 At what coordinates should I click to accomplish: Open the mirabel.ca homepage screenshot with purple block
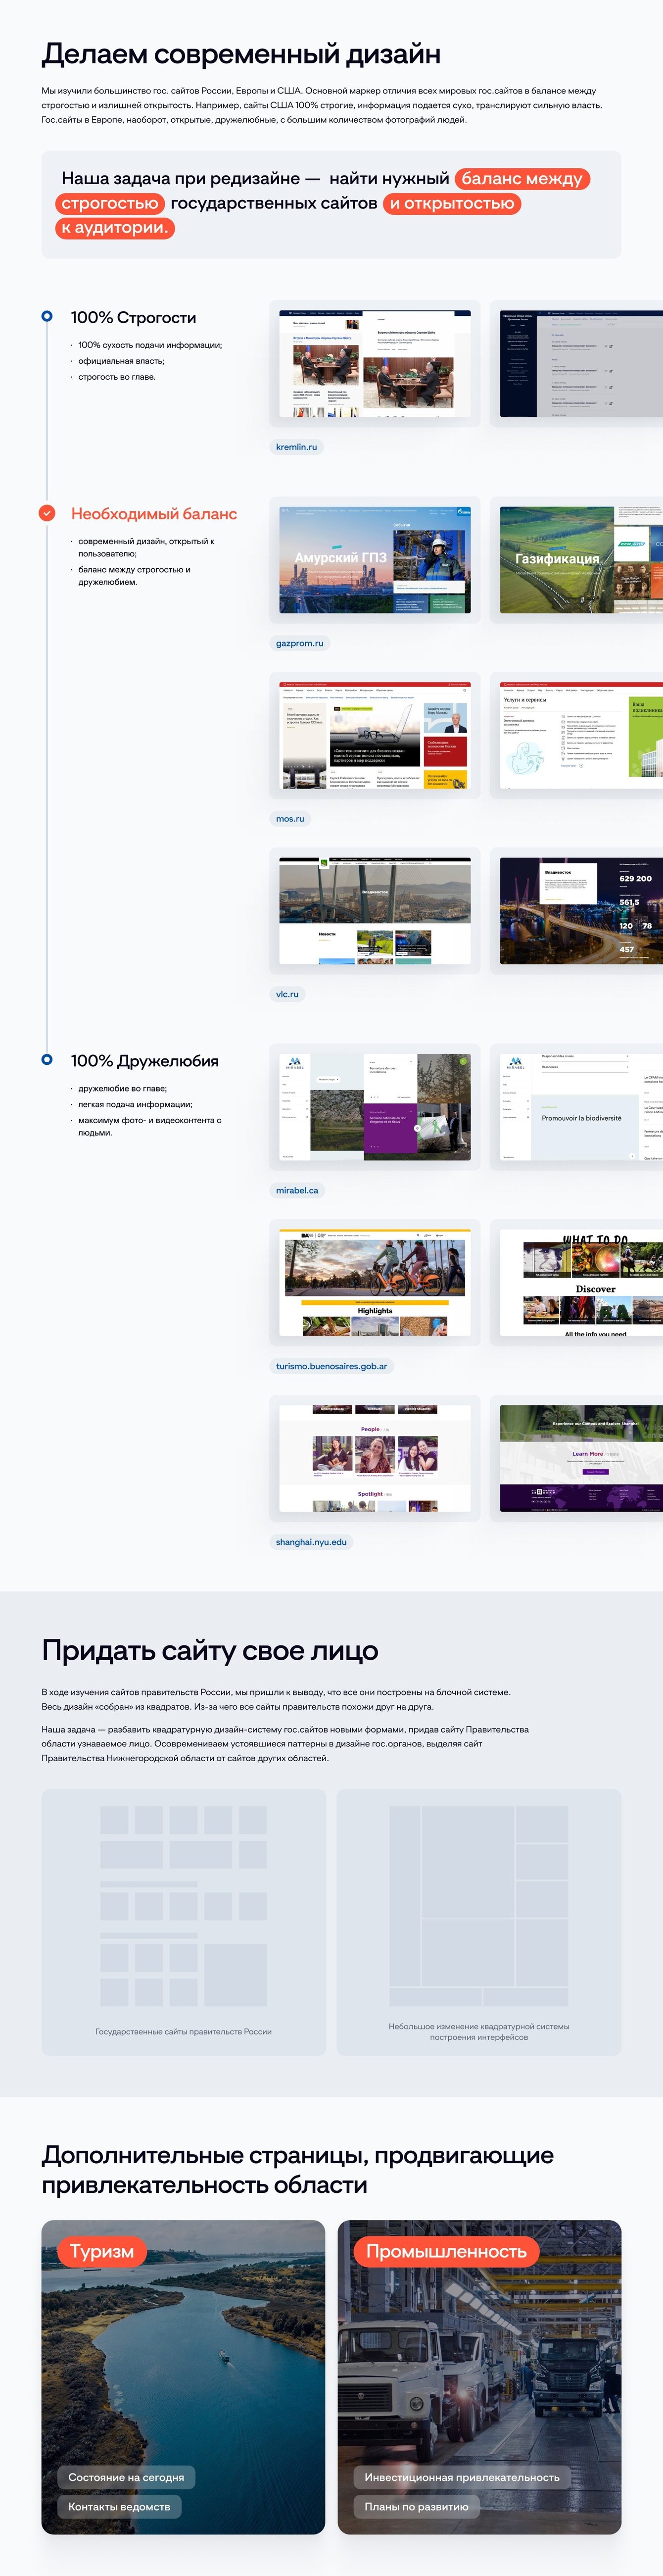(x=375, y=1107)
